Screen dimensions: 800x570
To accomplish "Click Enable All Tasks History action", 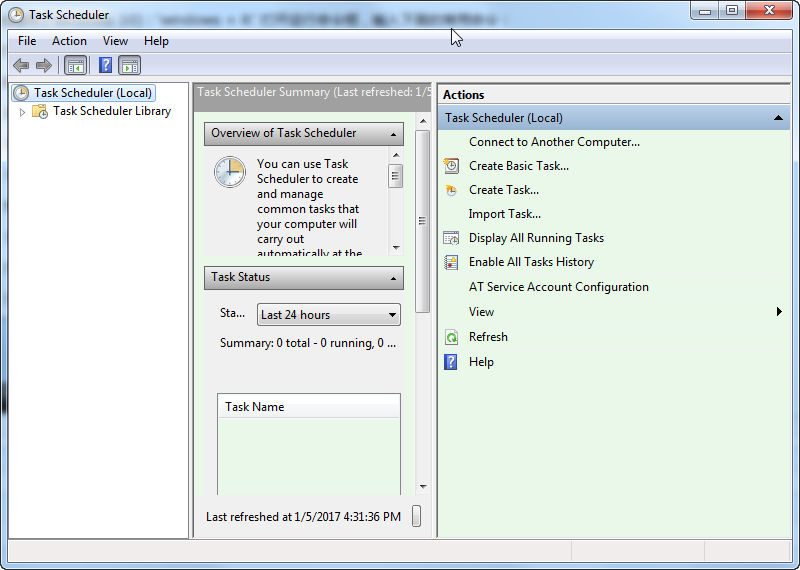I will [x=531, y=262].
